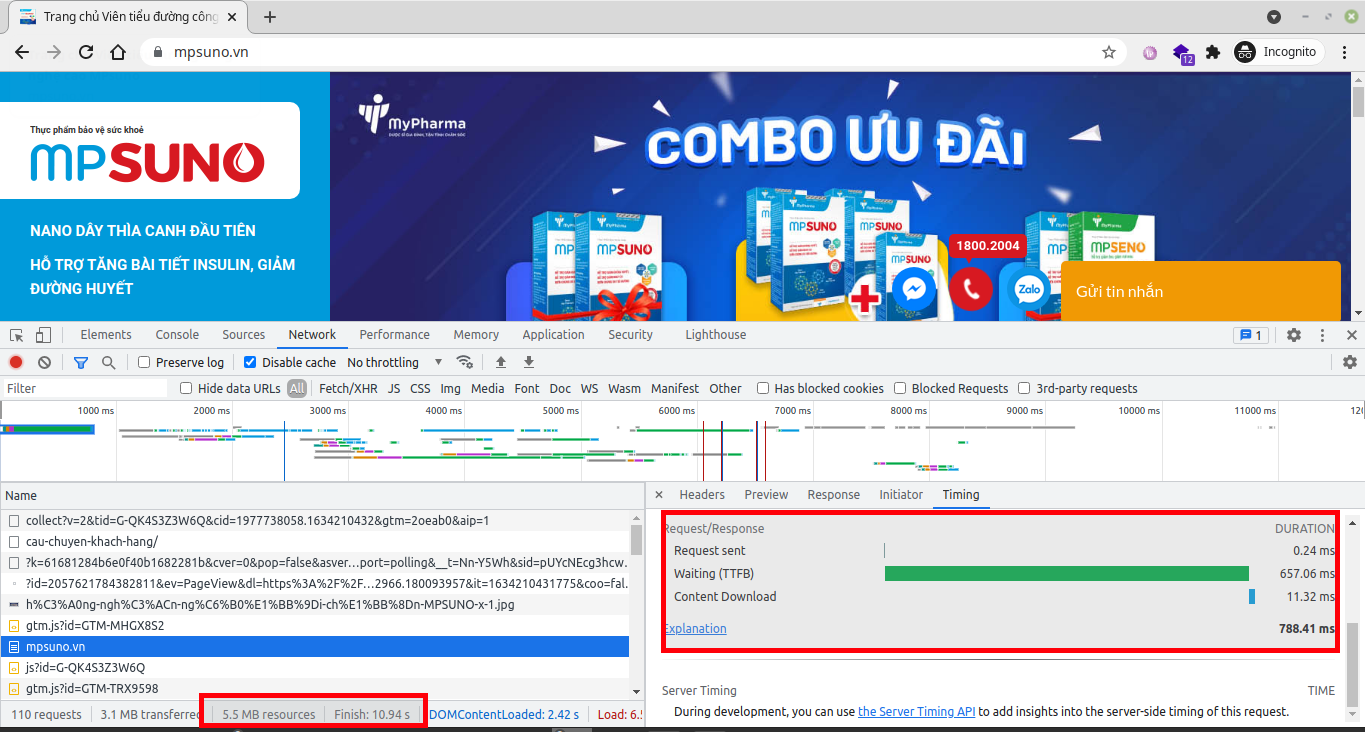Switch to the Console tab
This screenshot has height=732, width=1365.
[177, 335]
